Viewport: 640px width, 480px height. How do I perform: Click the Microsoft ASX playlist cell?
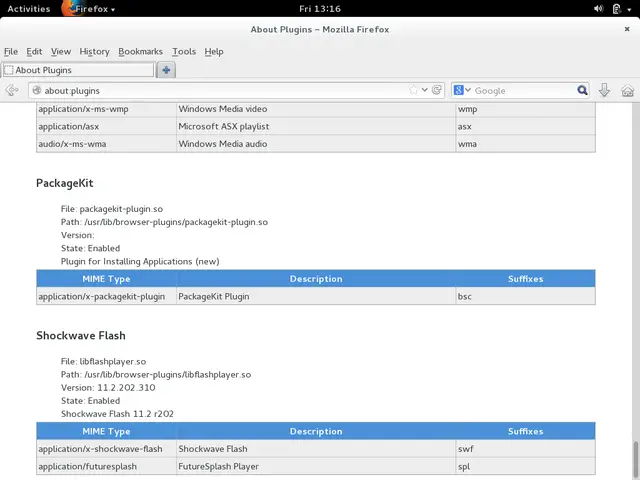coord(316,127)
